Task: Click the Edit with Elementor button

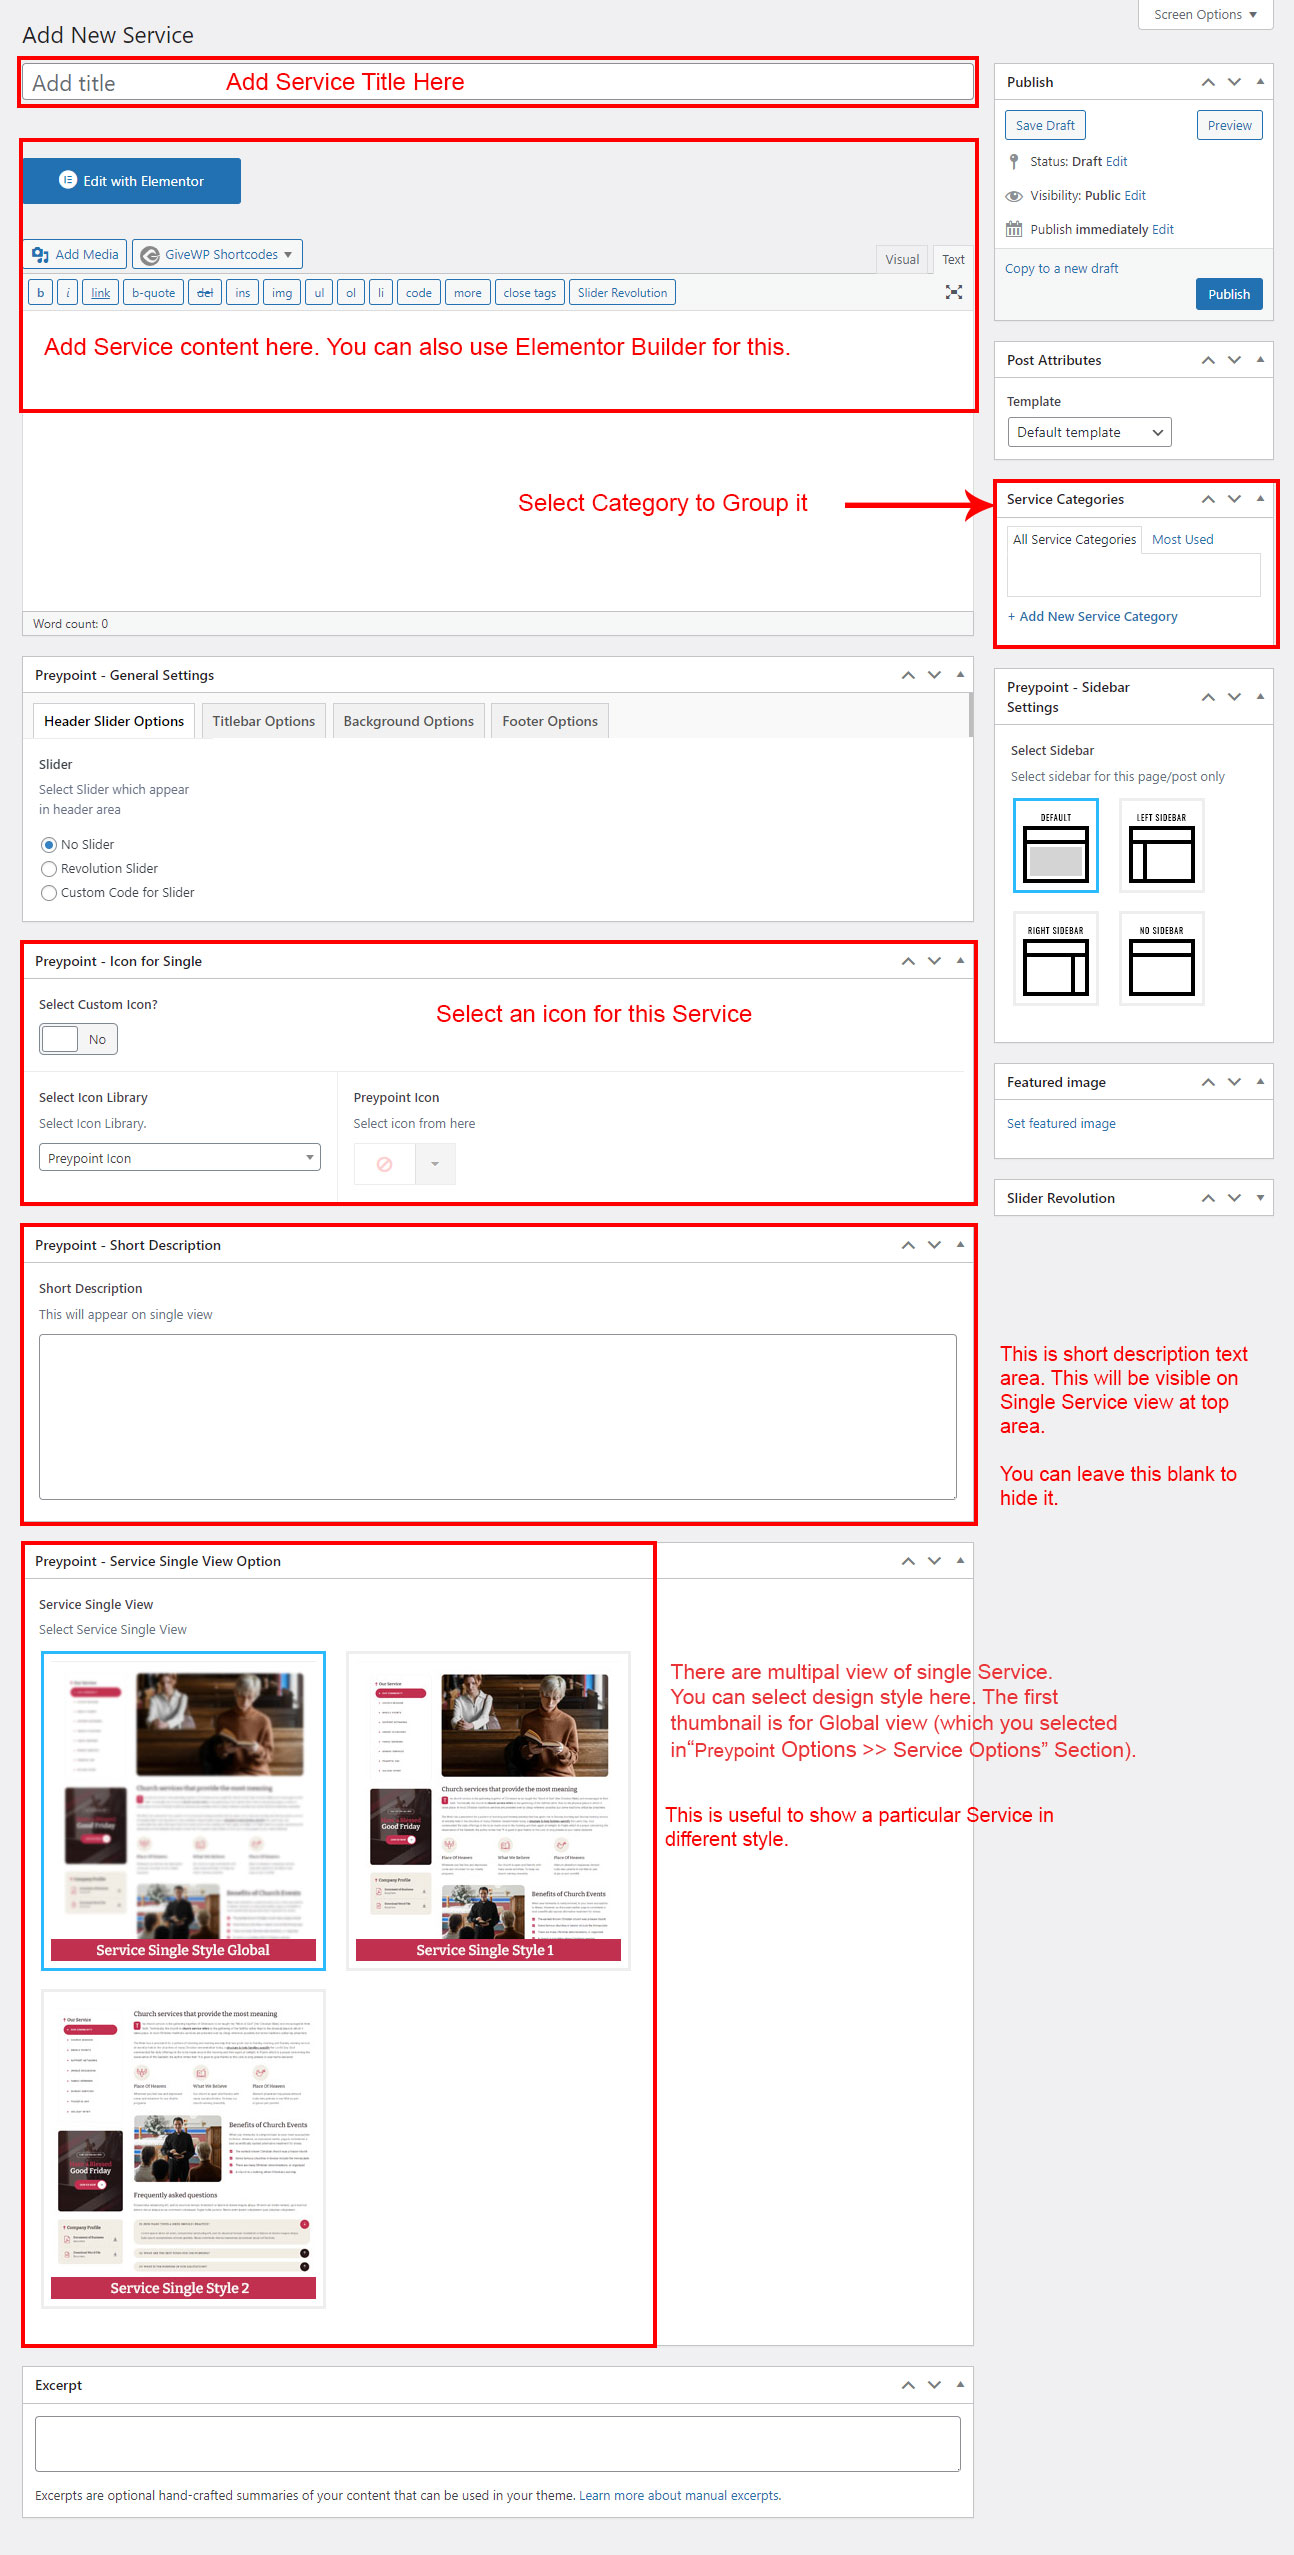Action: click(132, 181)
